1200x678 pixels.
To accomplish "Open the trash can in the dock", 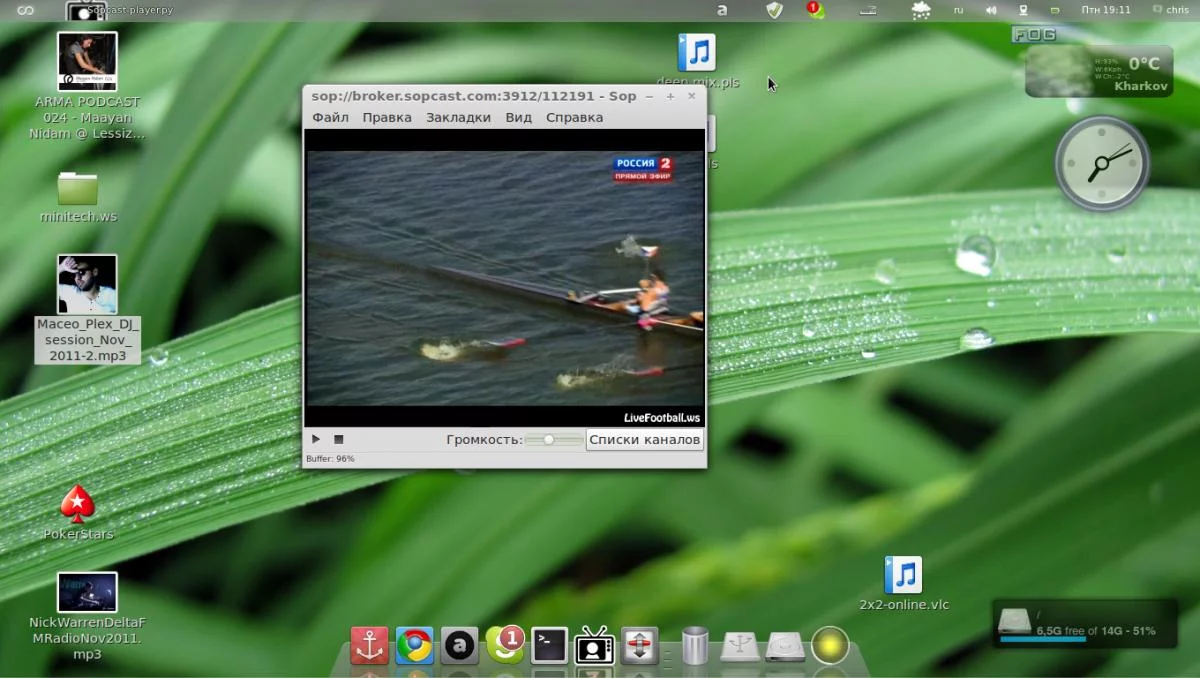I will pos(695,646).
